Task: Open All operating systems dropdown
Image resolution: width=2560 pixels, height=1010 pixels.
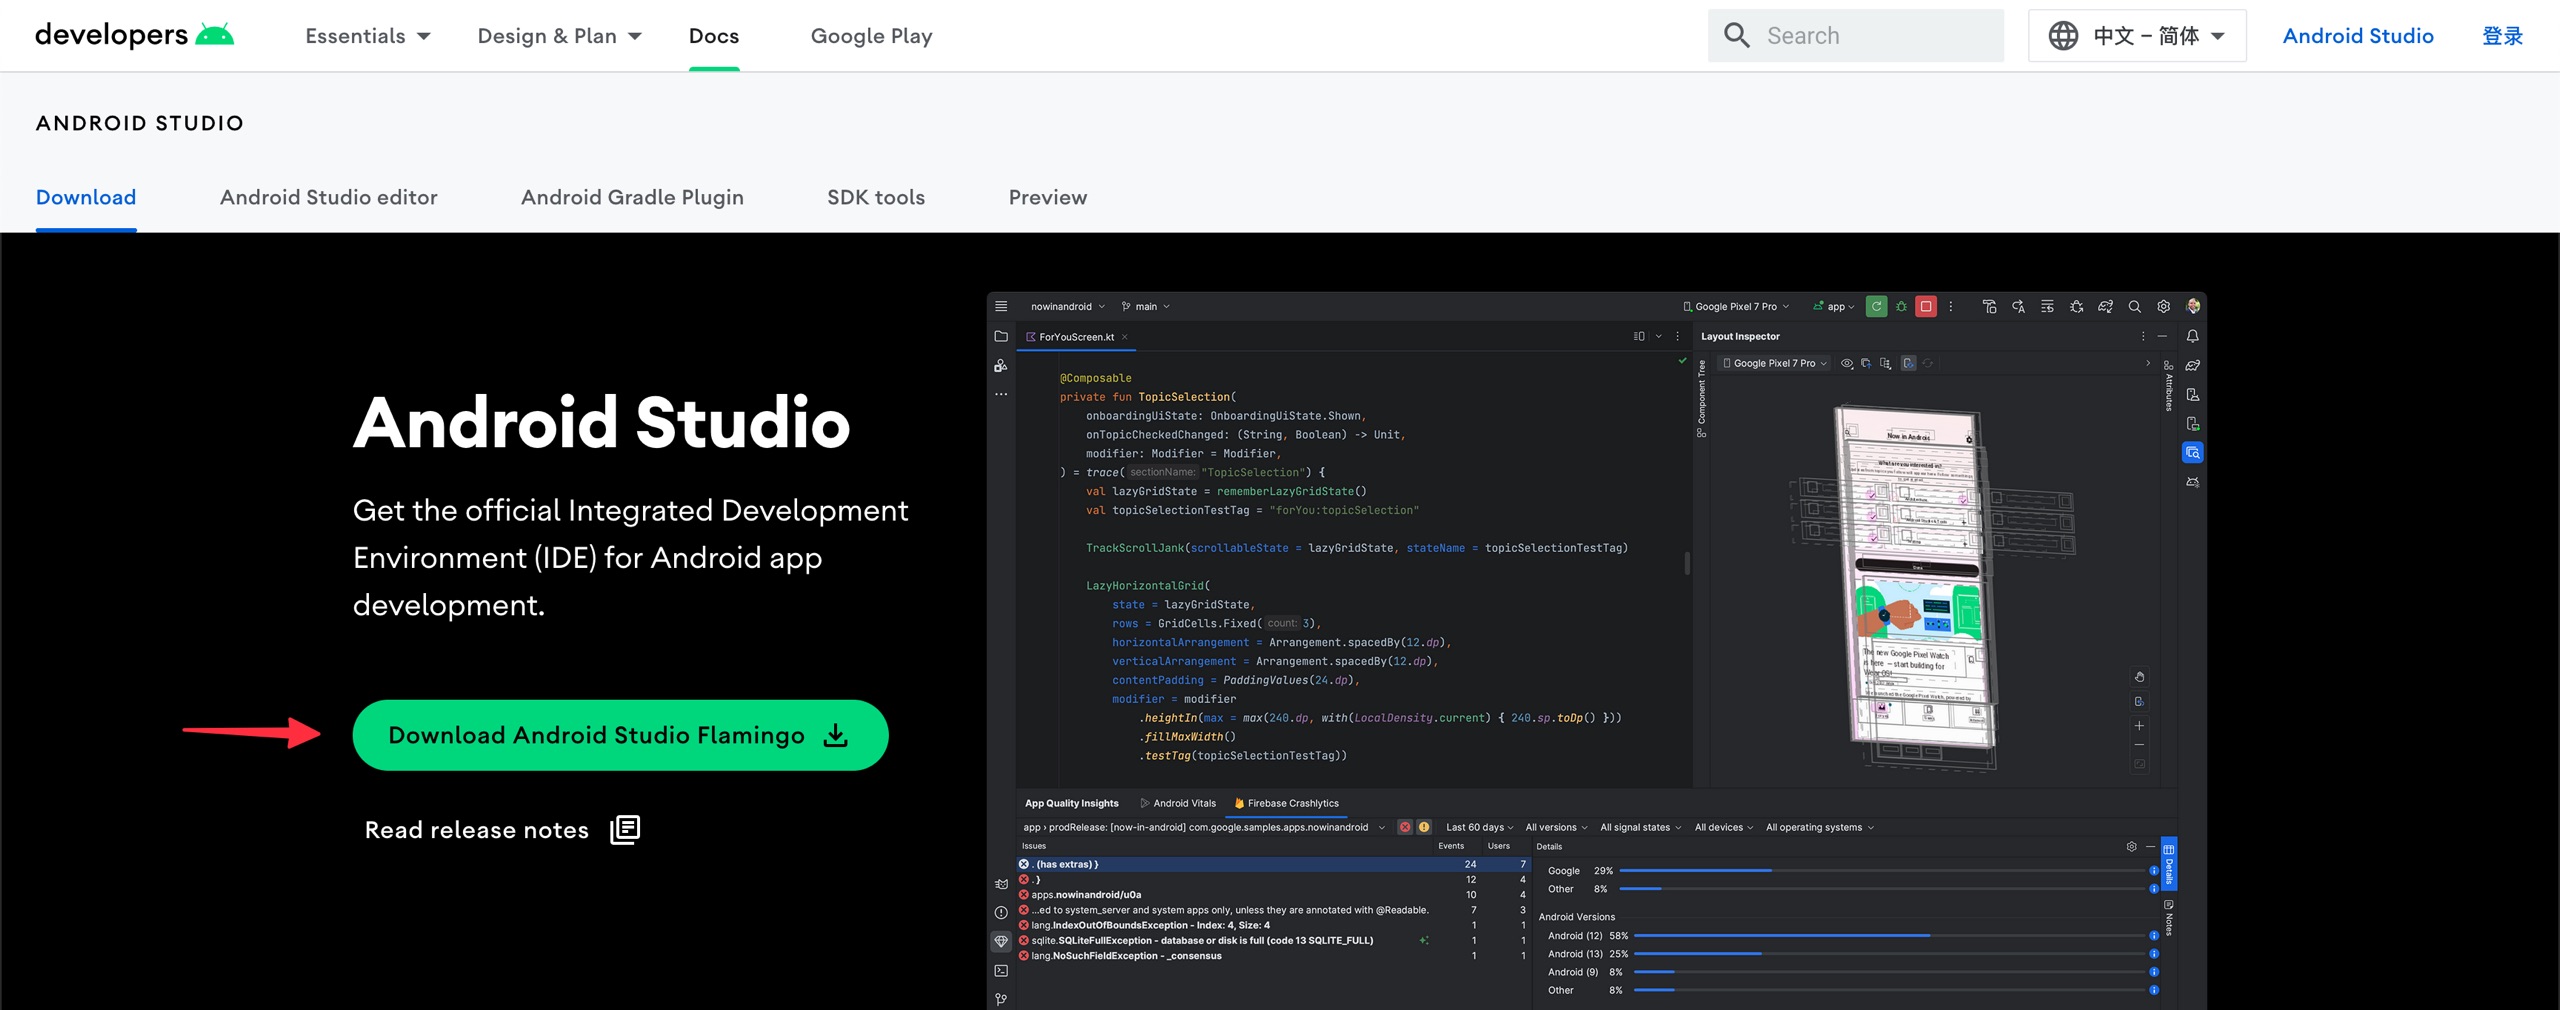Action: point(1819,827)
